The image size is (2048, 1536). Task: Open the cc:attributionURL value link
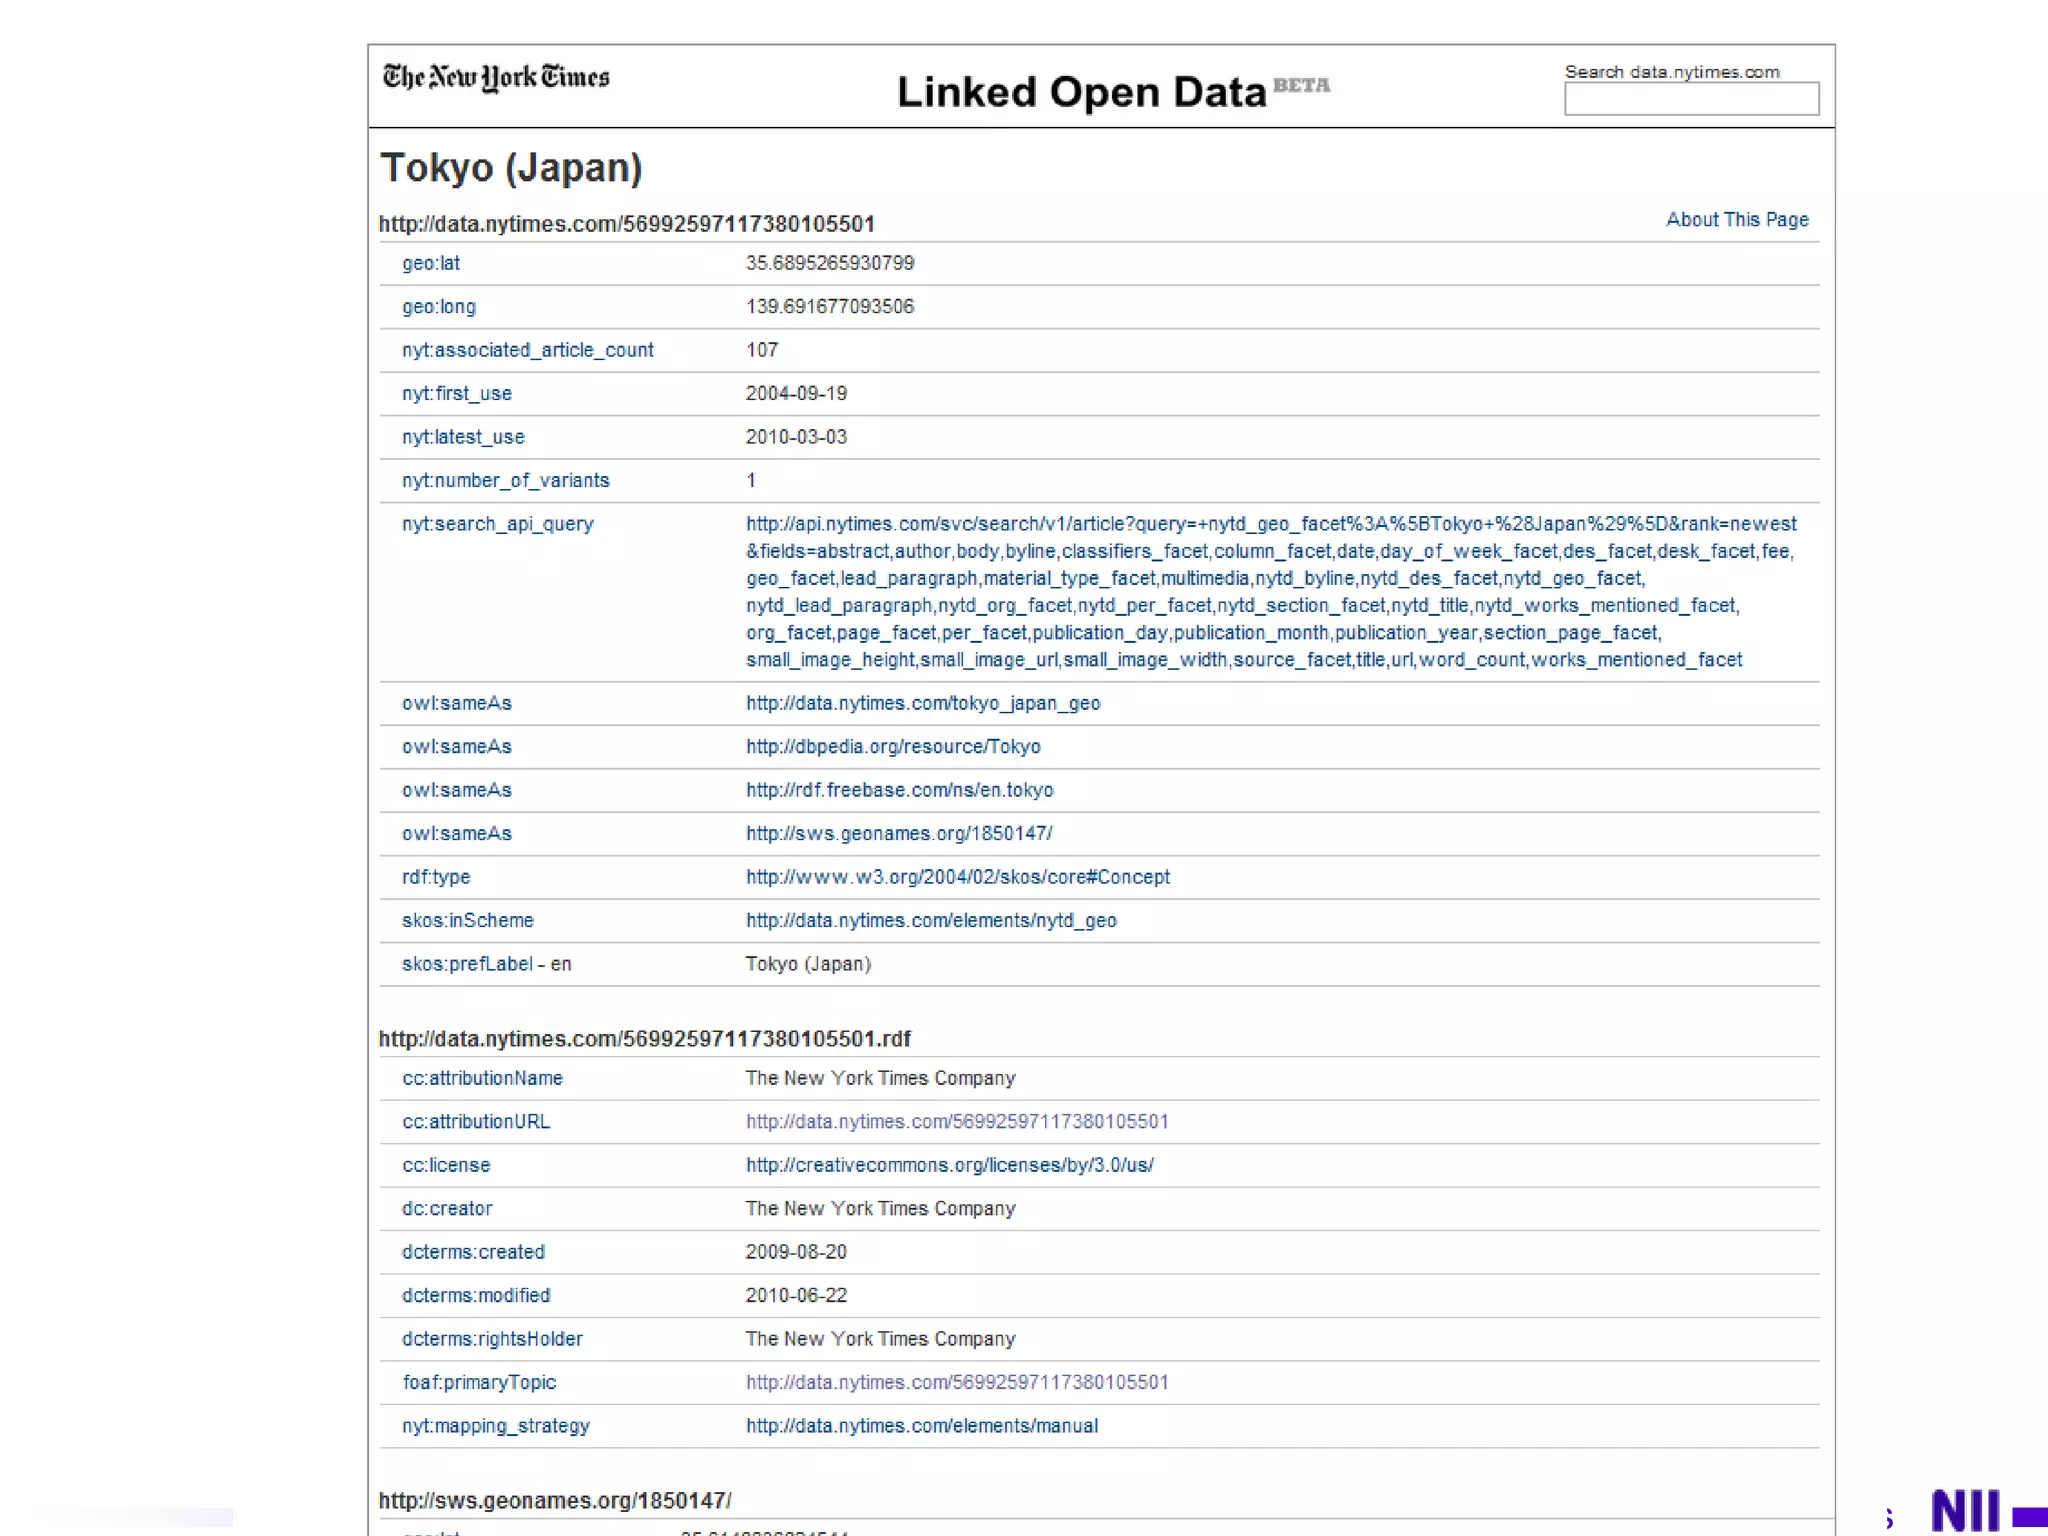click(956, 1122)
